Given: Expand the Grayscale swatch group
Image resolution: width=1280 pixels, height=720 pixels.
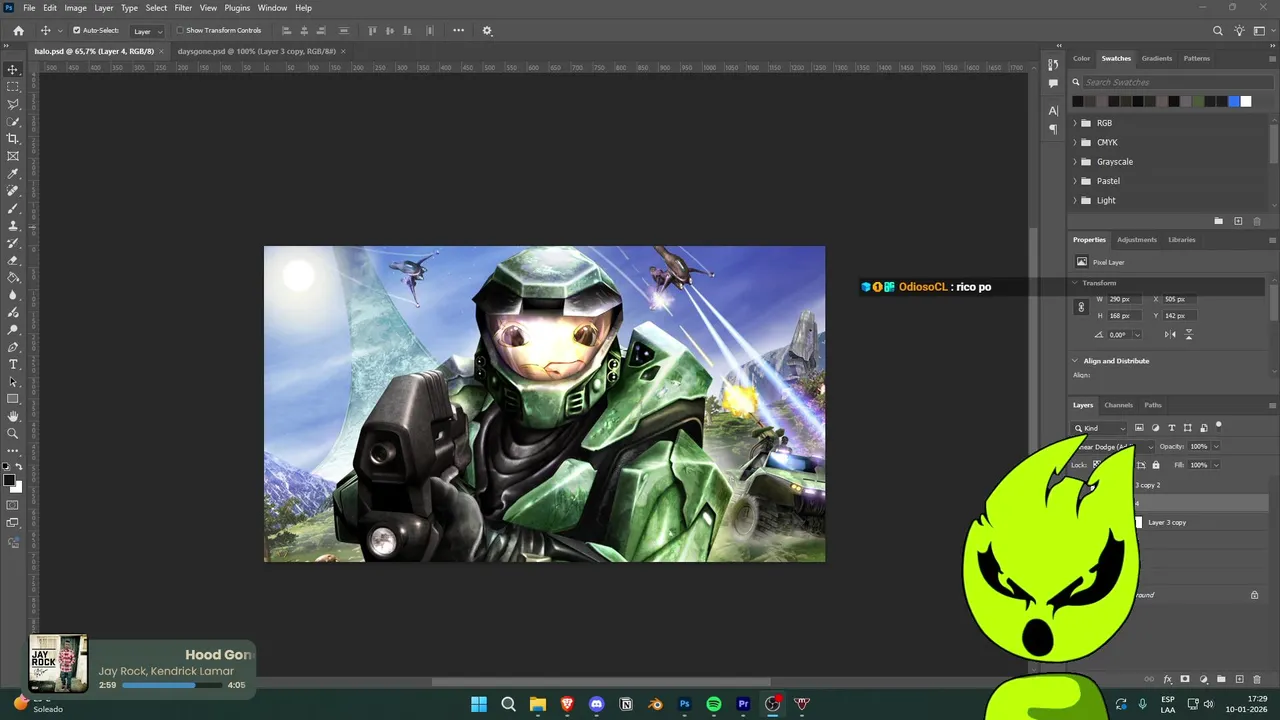Looking at the screenshot, I should pyautogui.click(x=1076, y=162).
